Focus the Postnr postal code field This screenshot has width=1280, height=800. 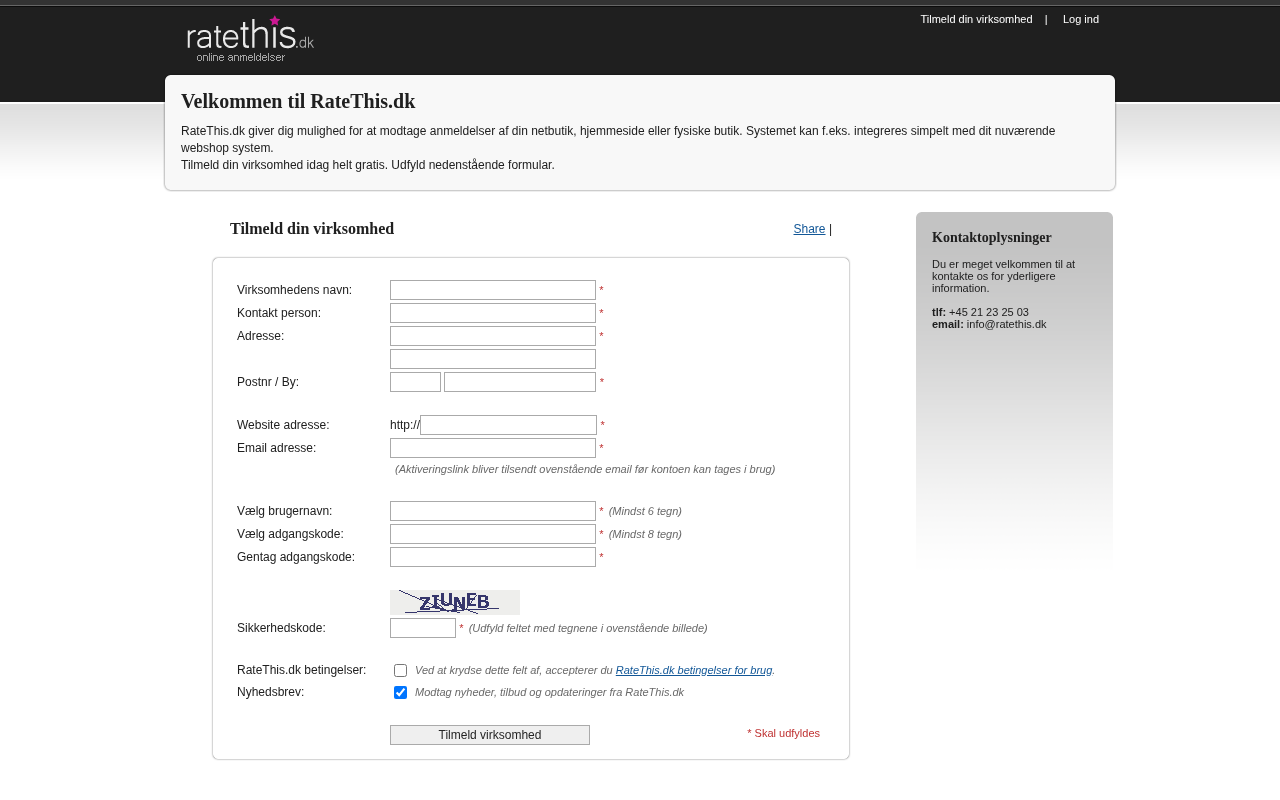(415, 382)
